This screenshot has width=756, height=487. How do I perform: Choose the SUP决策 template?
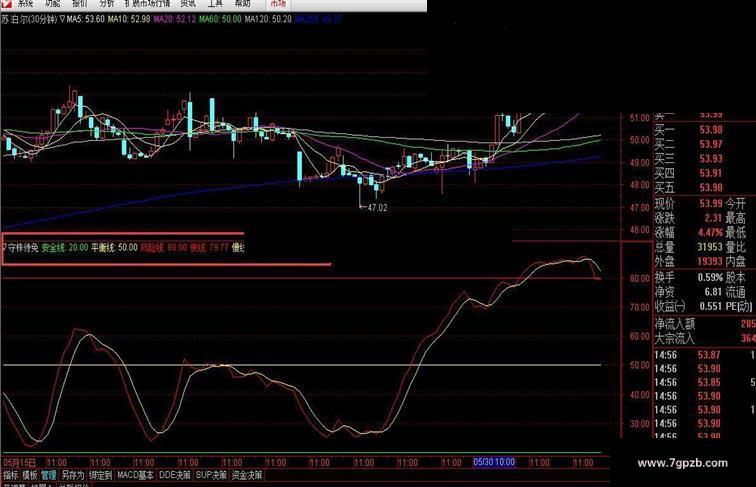pyautogui.click(x=211, y=475)
